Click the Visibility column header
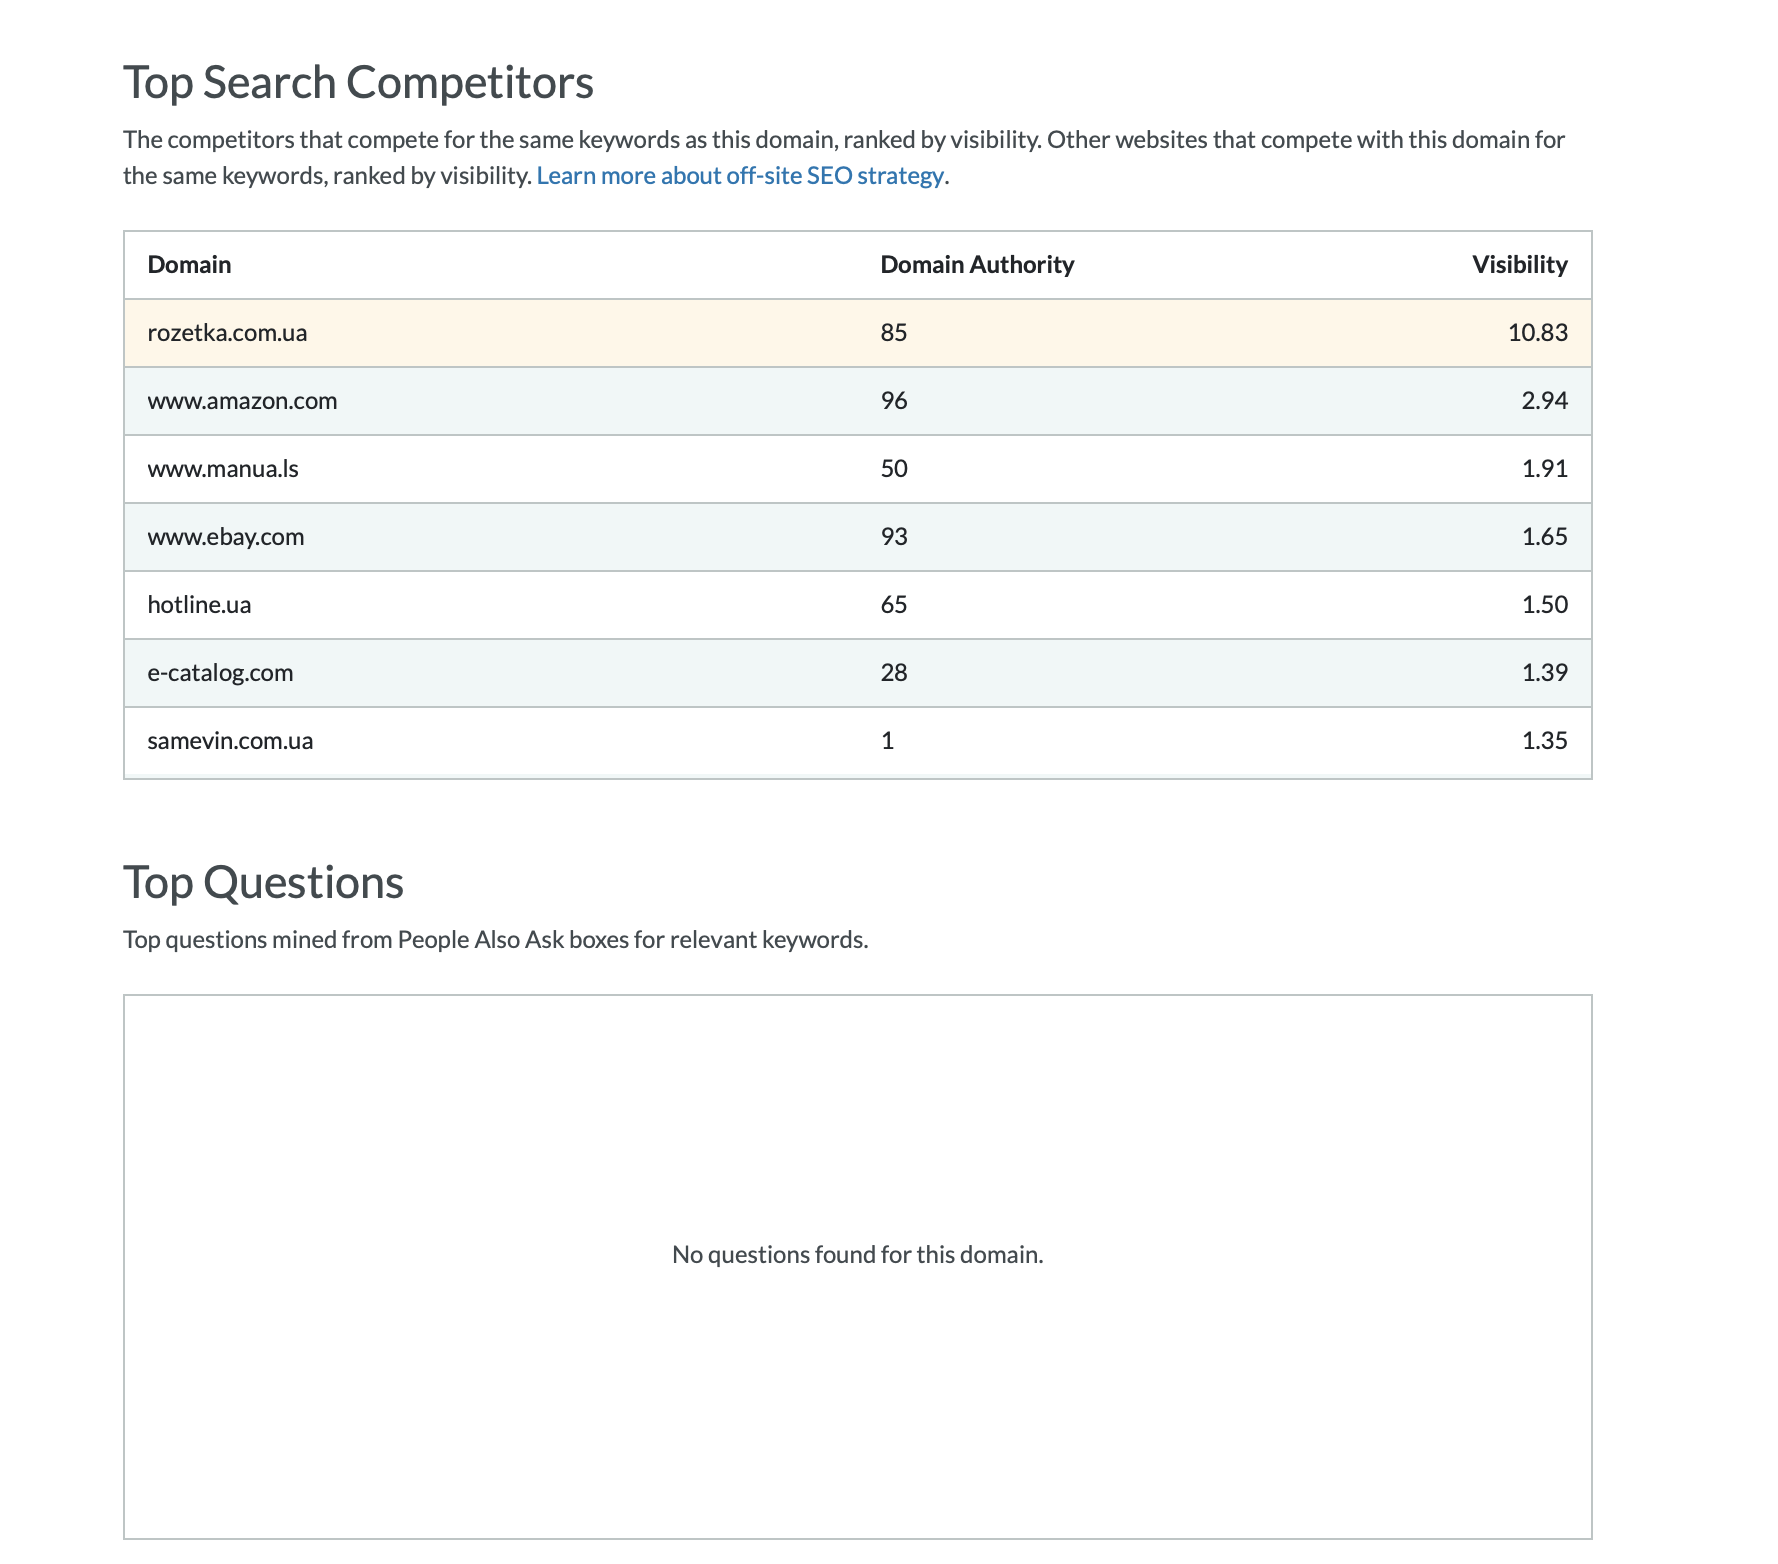The height and width of the screenshot is (1564, 1778). click(x=1518, y=265)
